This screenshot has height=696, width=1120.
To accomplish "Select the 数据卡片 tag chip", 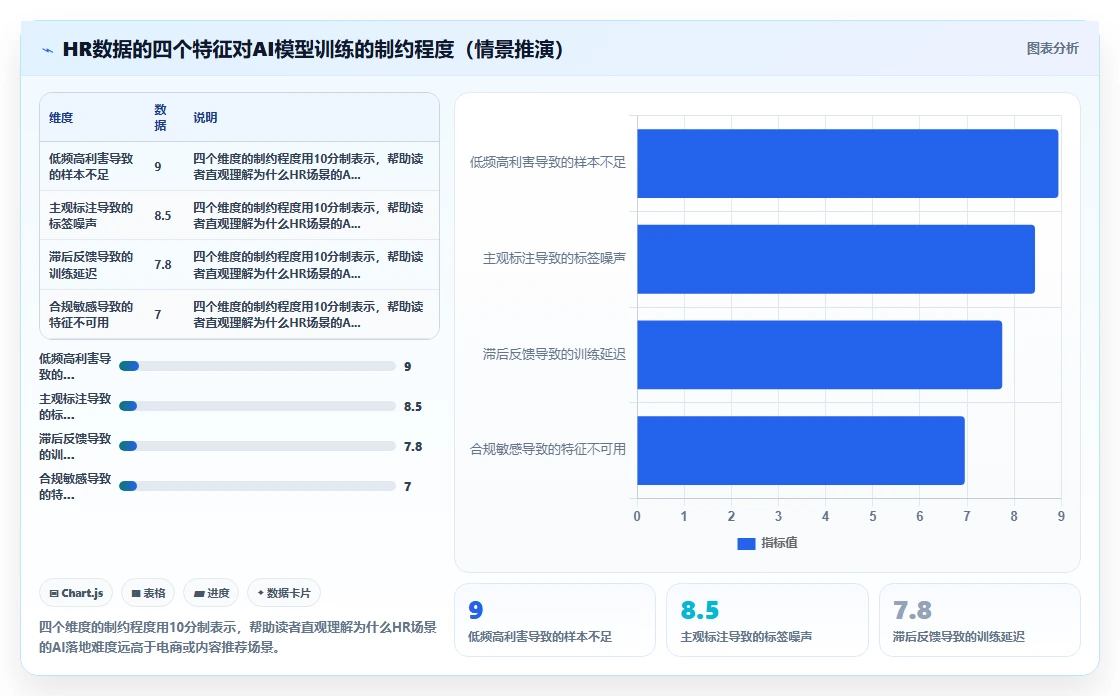I will pyautogui.click(x=284, y=593).
